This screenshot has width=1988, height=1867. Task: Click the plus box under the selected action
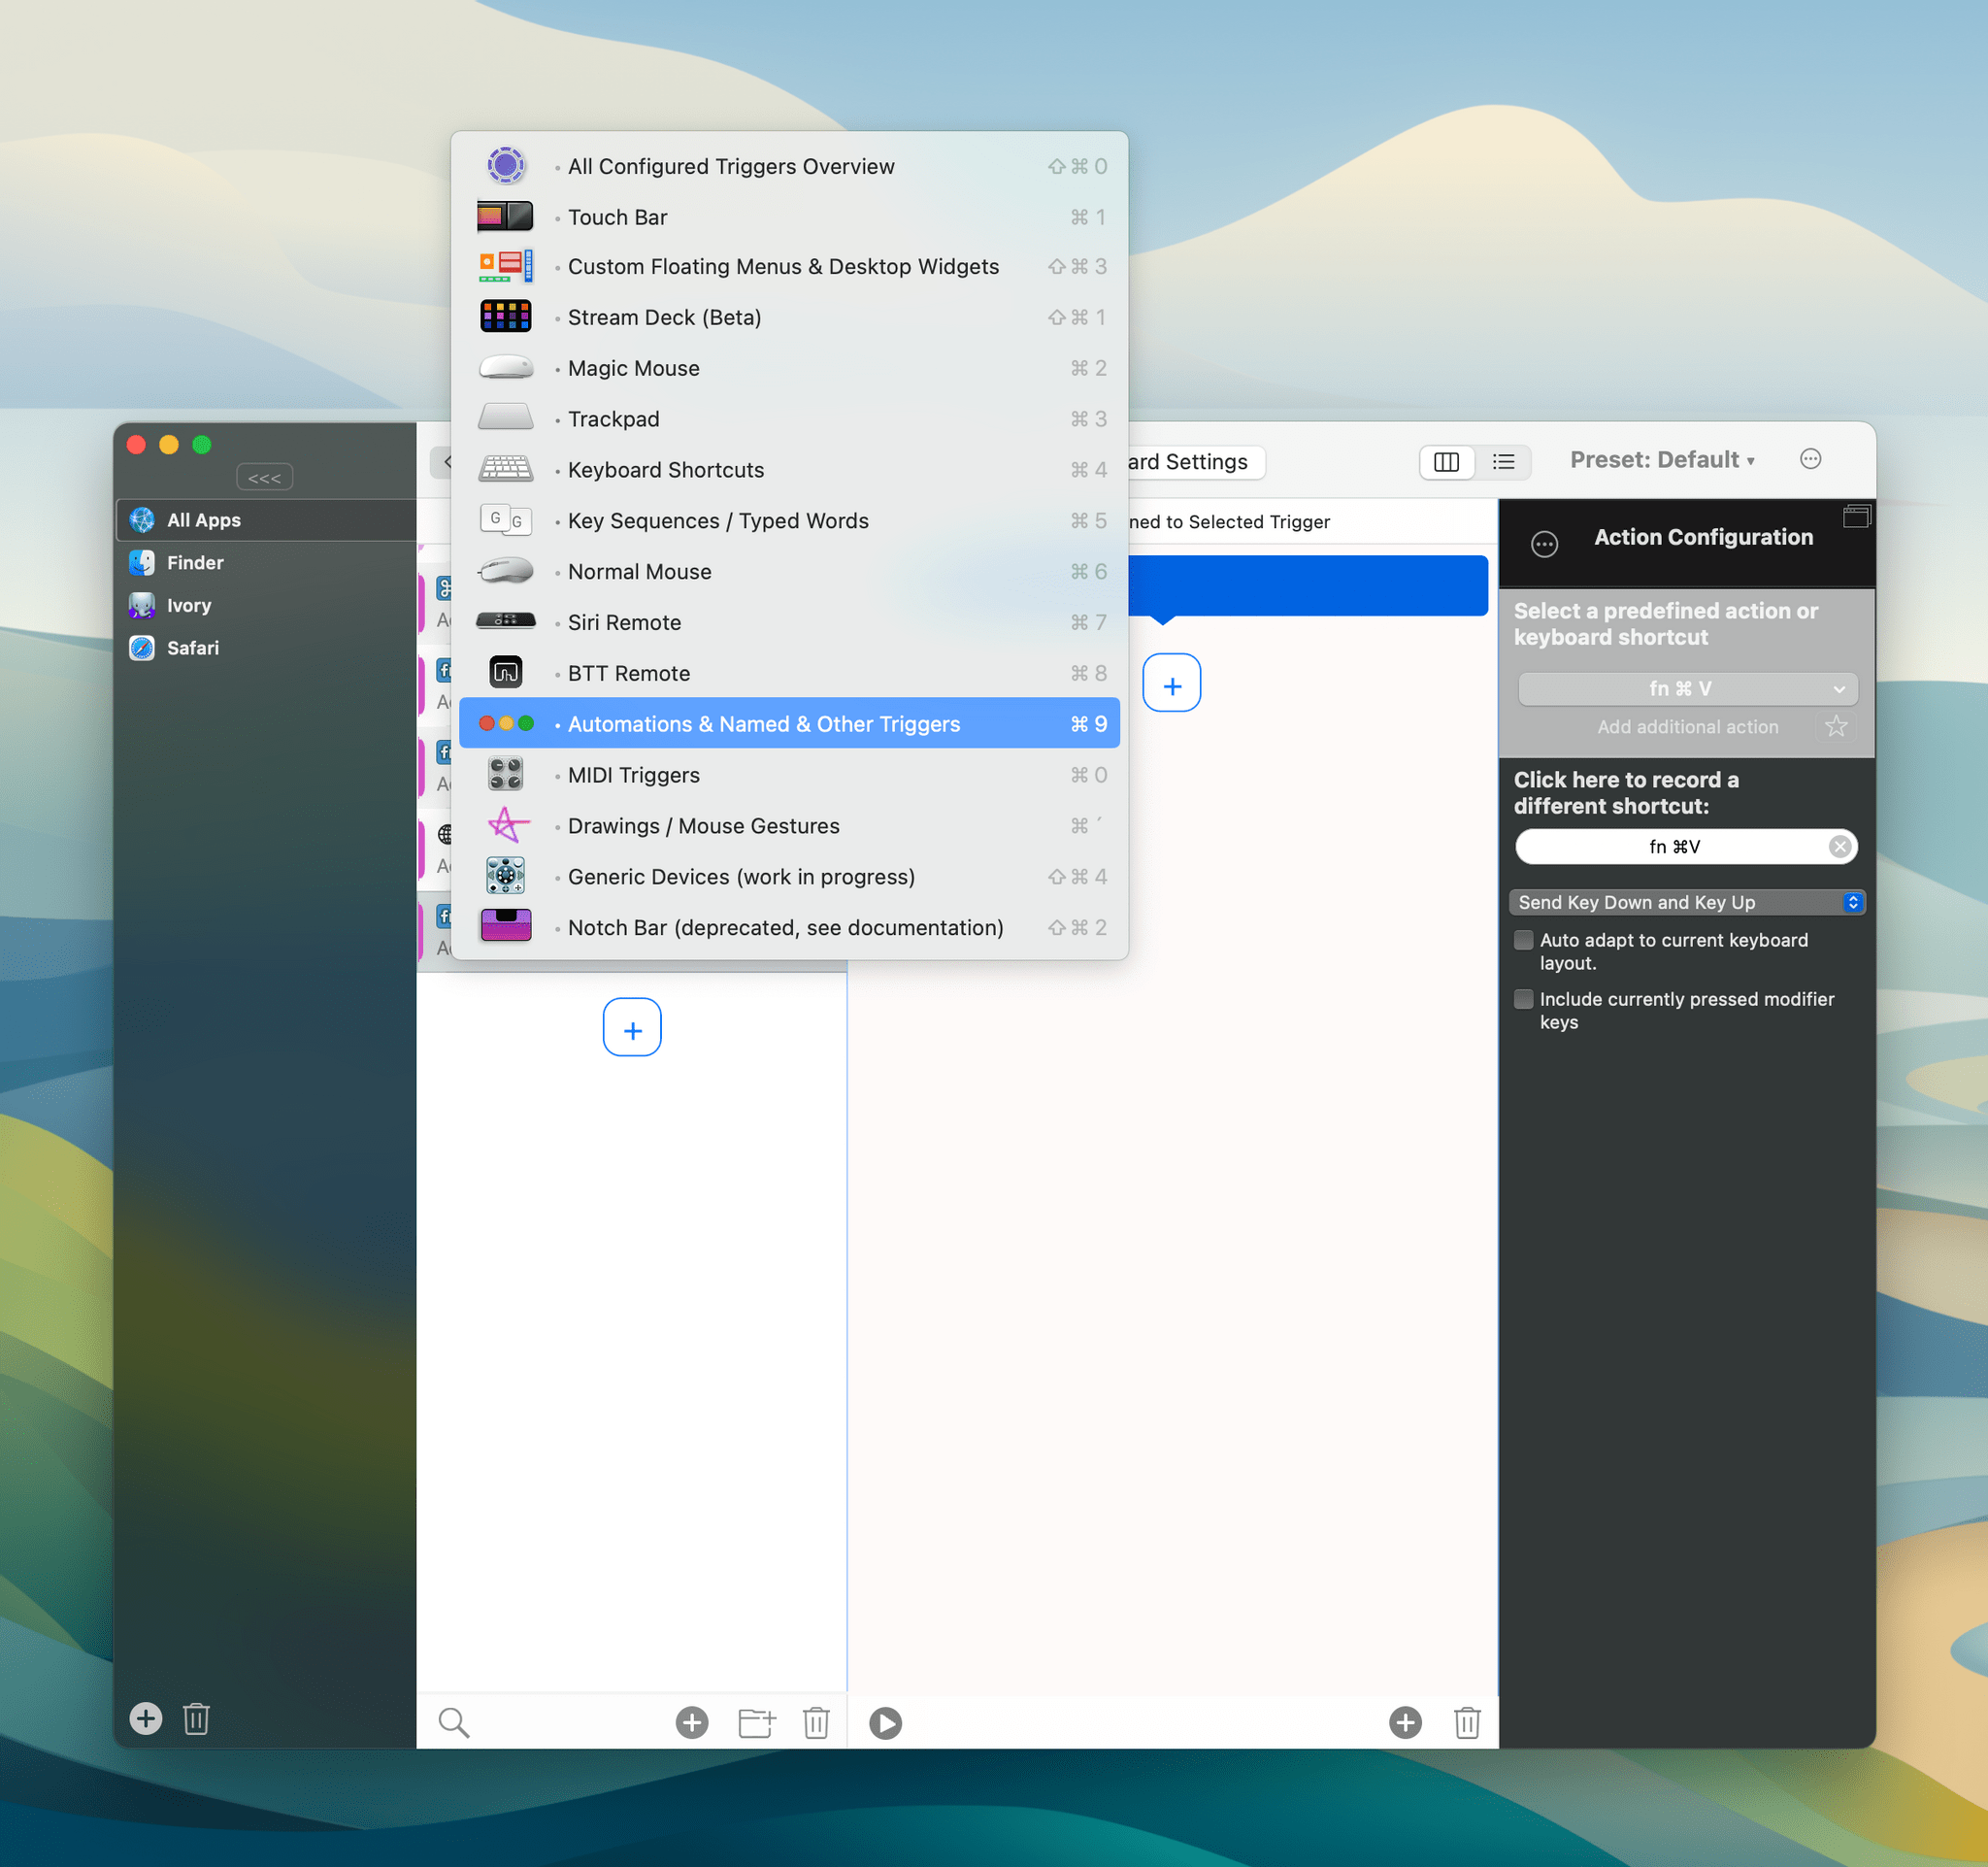(x=1172, y=683)
